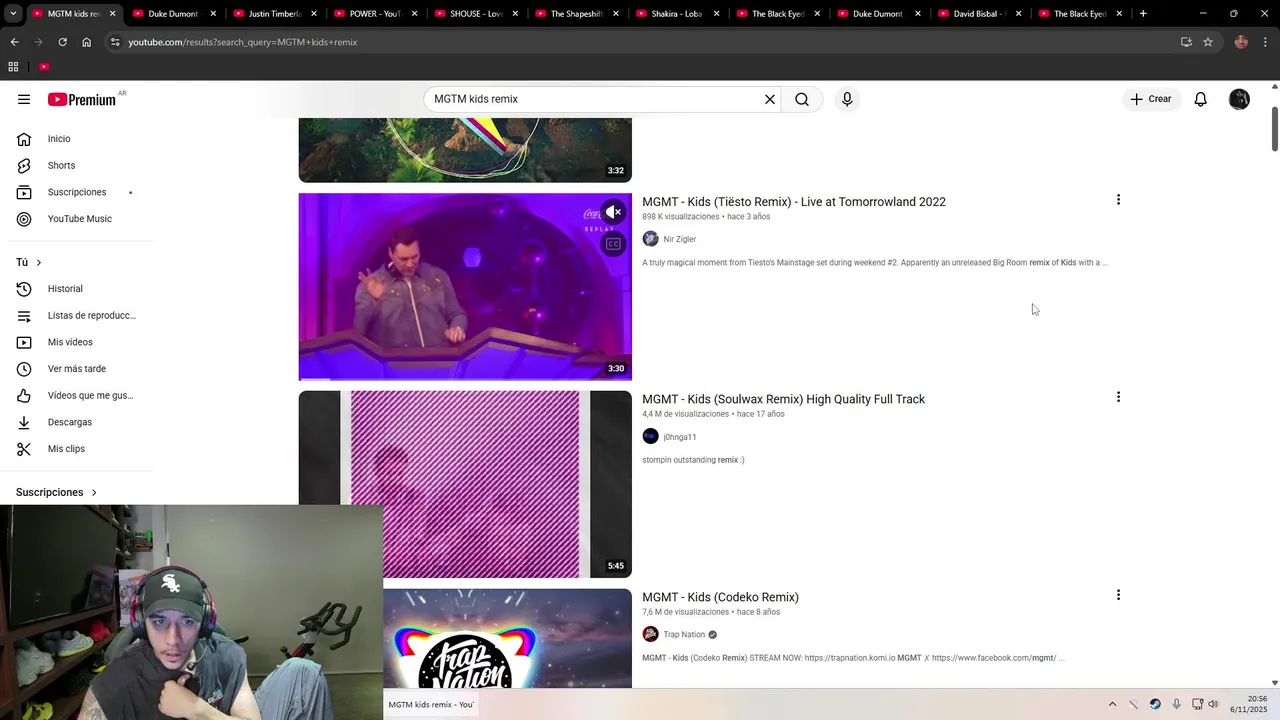Expand the Tú section chevron

39,262
